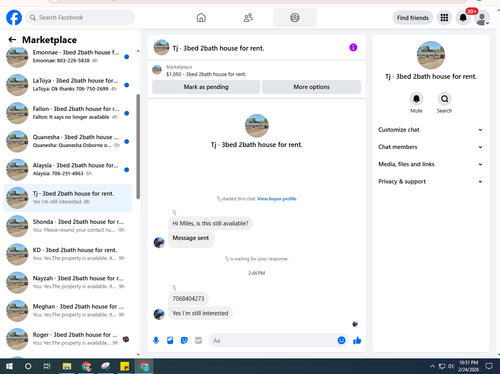Go back with the Marketplace arrow
The height and width of the screenshot is (374, 500).
(12, 40)
